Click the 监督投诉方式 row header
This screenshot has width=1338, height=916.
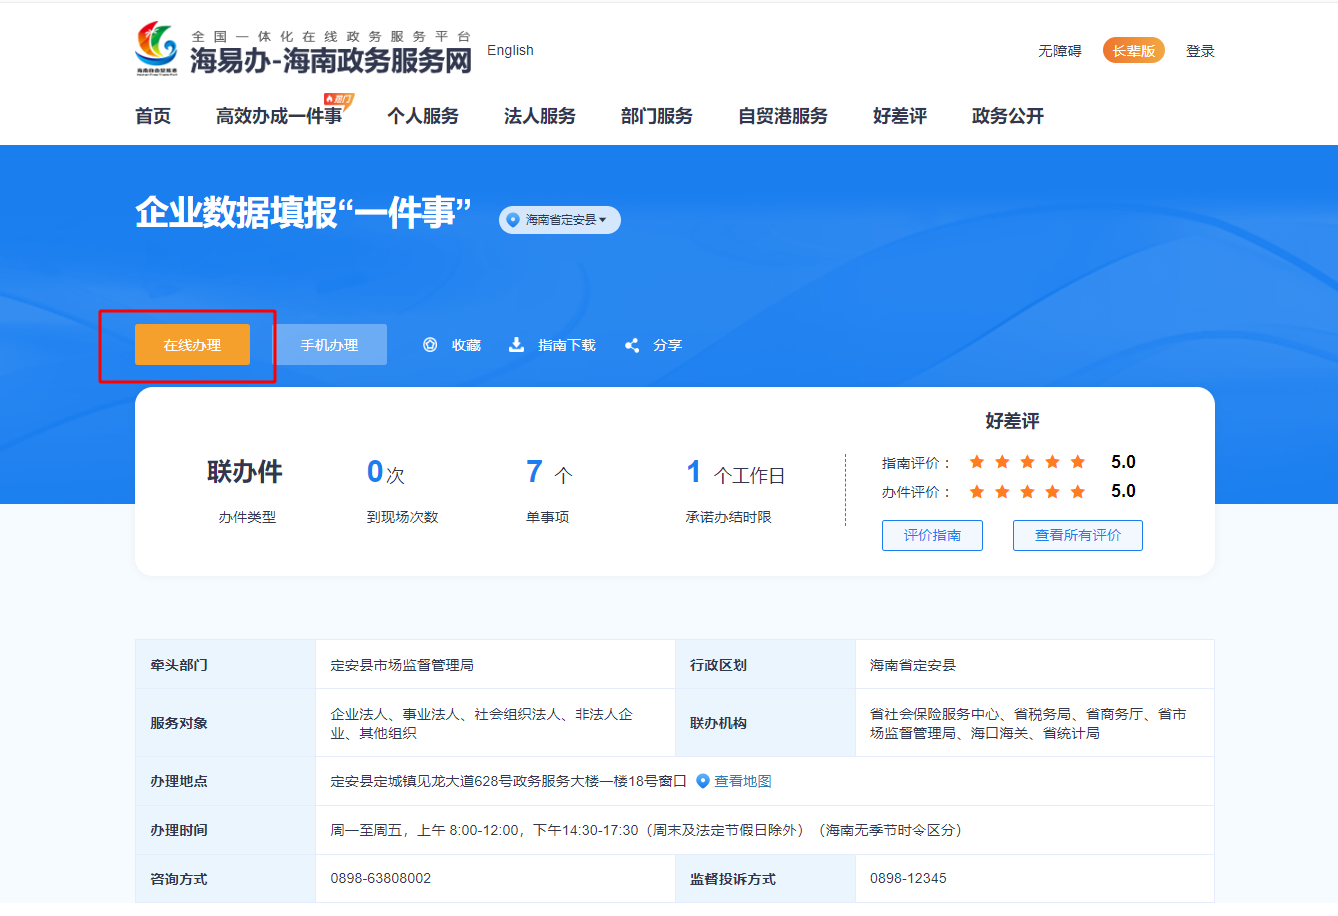[x=733, y=879]
